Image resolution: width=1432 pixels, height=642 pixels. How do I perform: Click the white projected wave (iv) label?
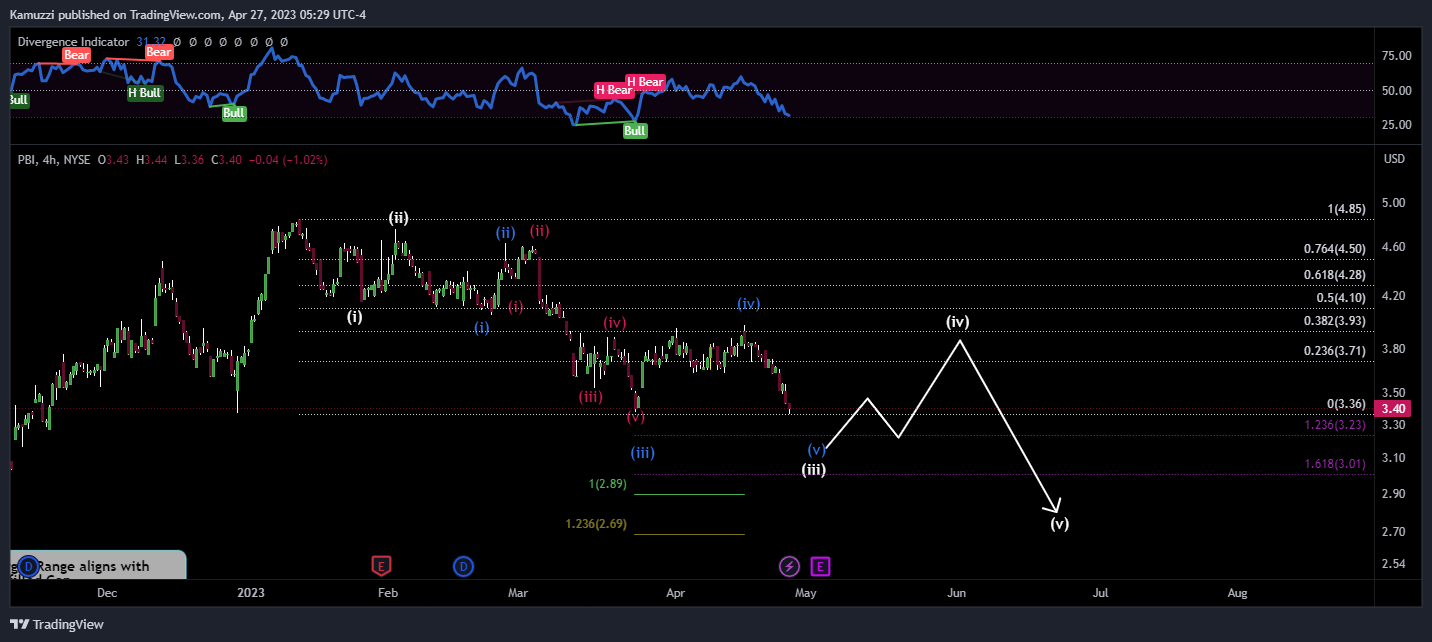[958, 323]
